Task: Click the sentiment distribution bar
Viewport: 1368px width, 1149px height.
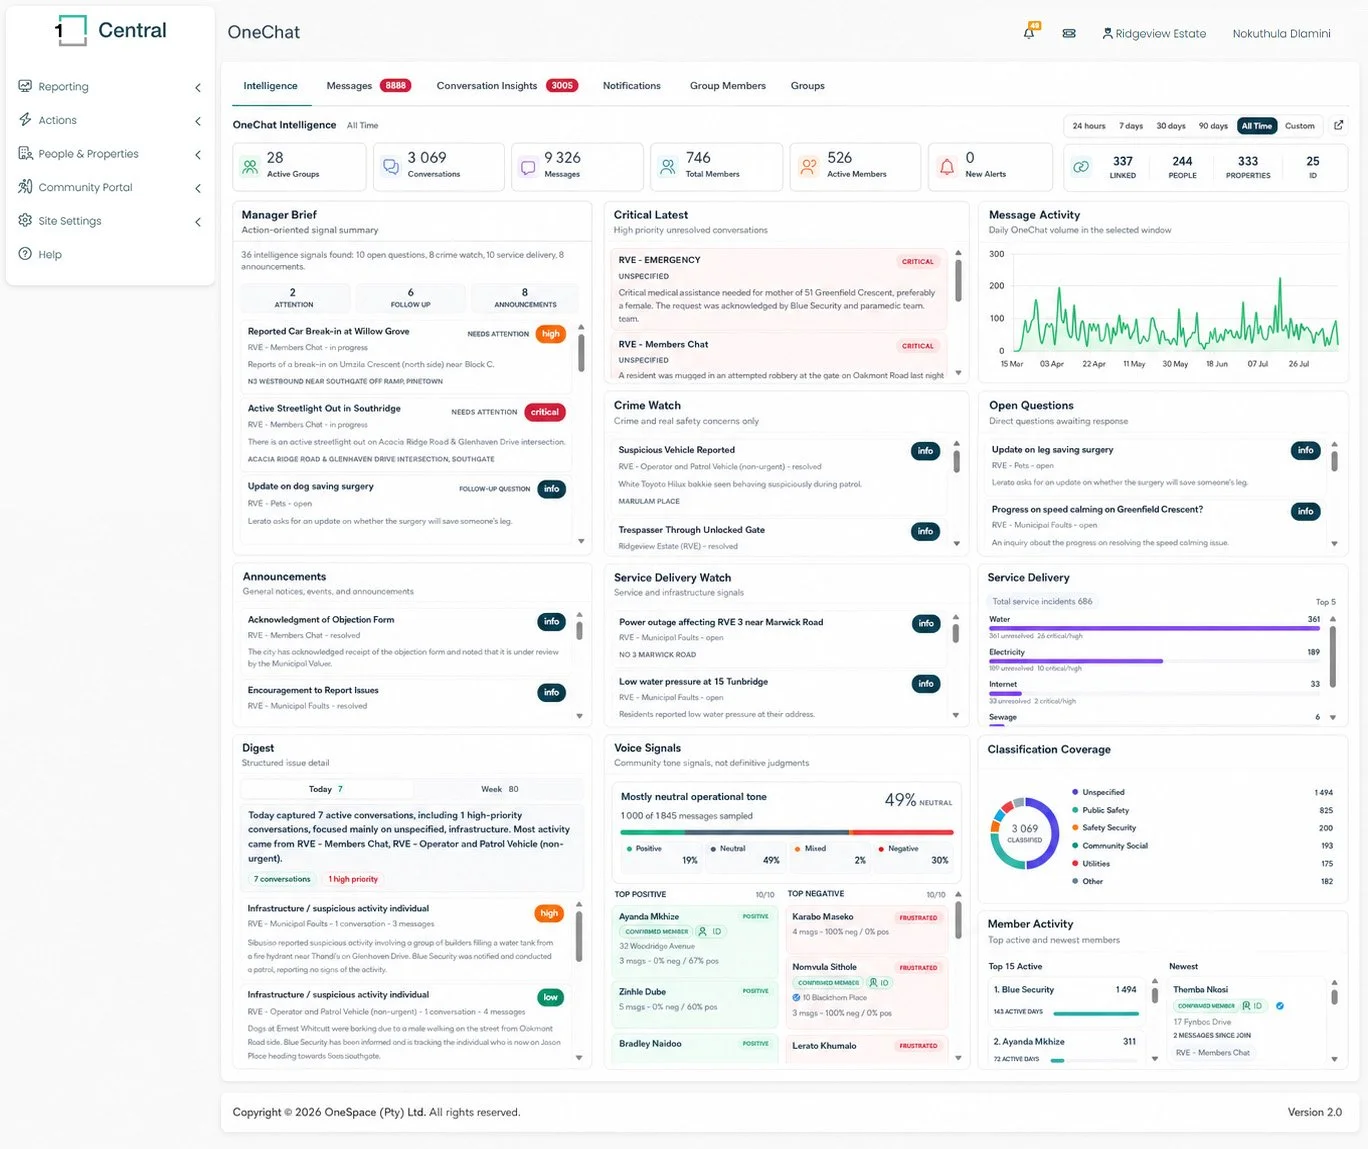Action: 786,832
